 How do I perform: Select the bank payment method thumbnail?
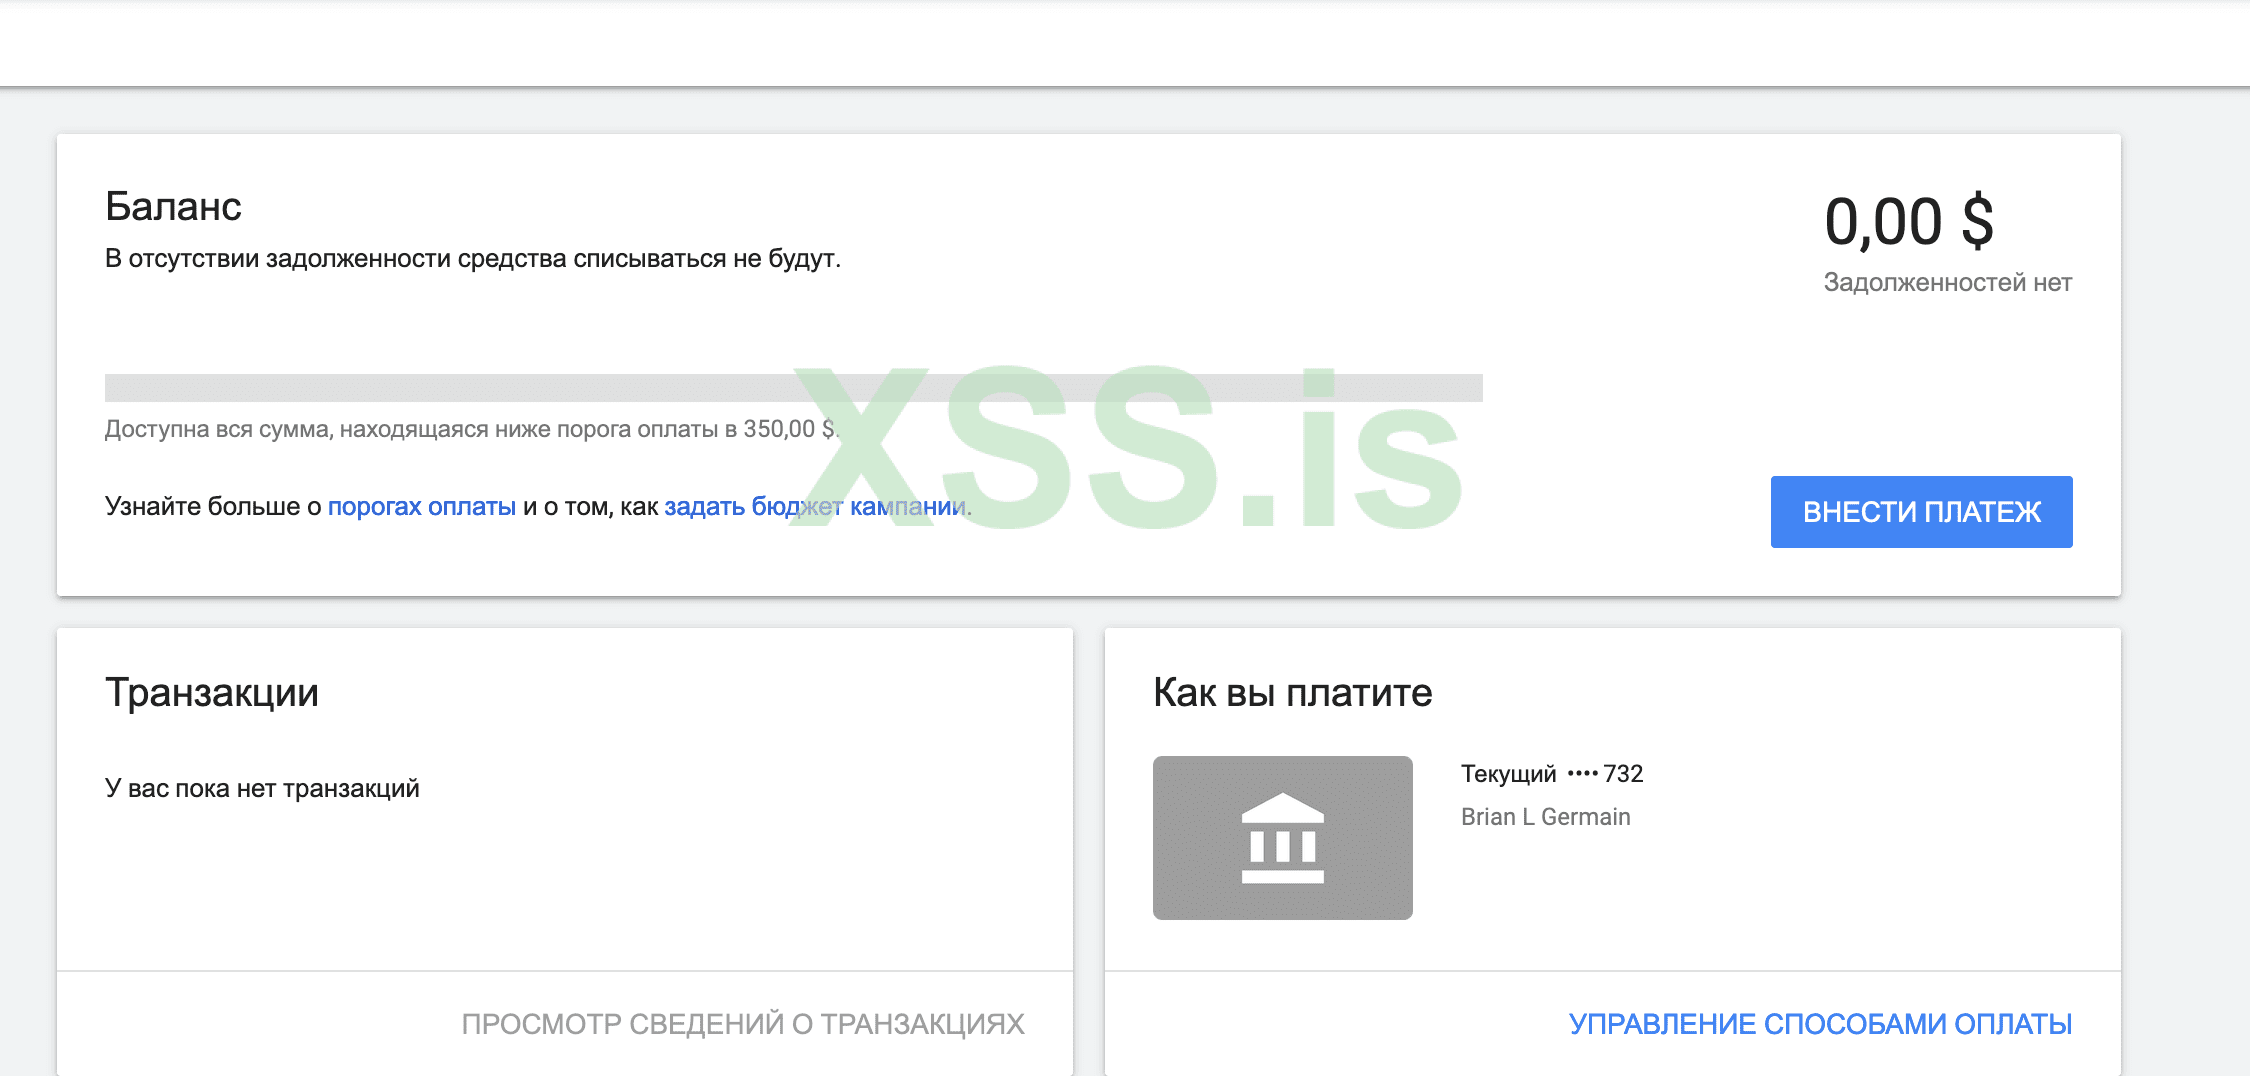1284,838
